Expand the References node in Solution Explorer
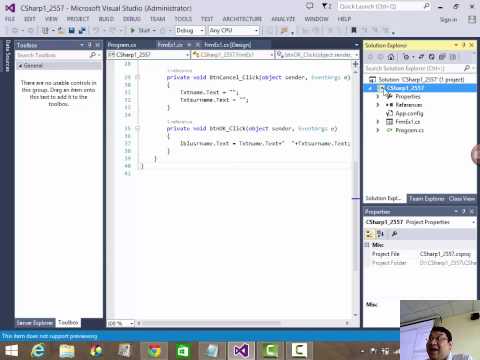Viewport: 480px width, 360px height. (378, 105)
